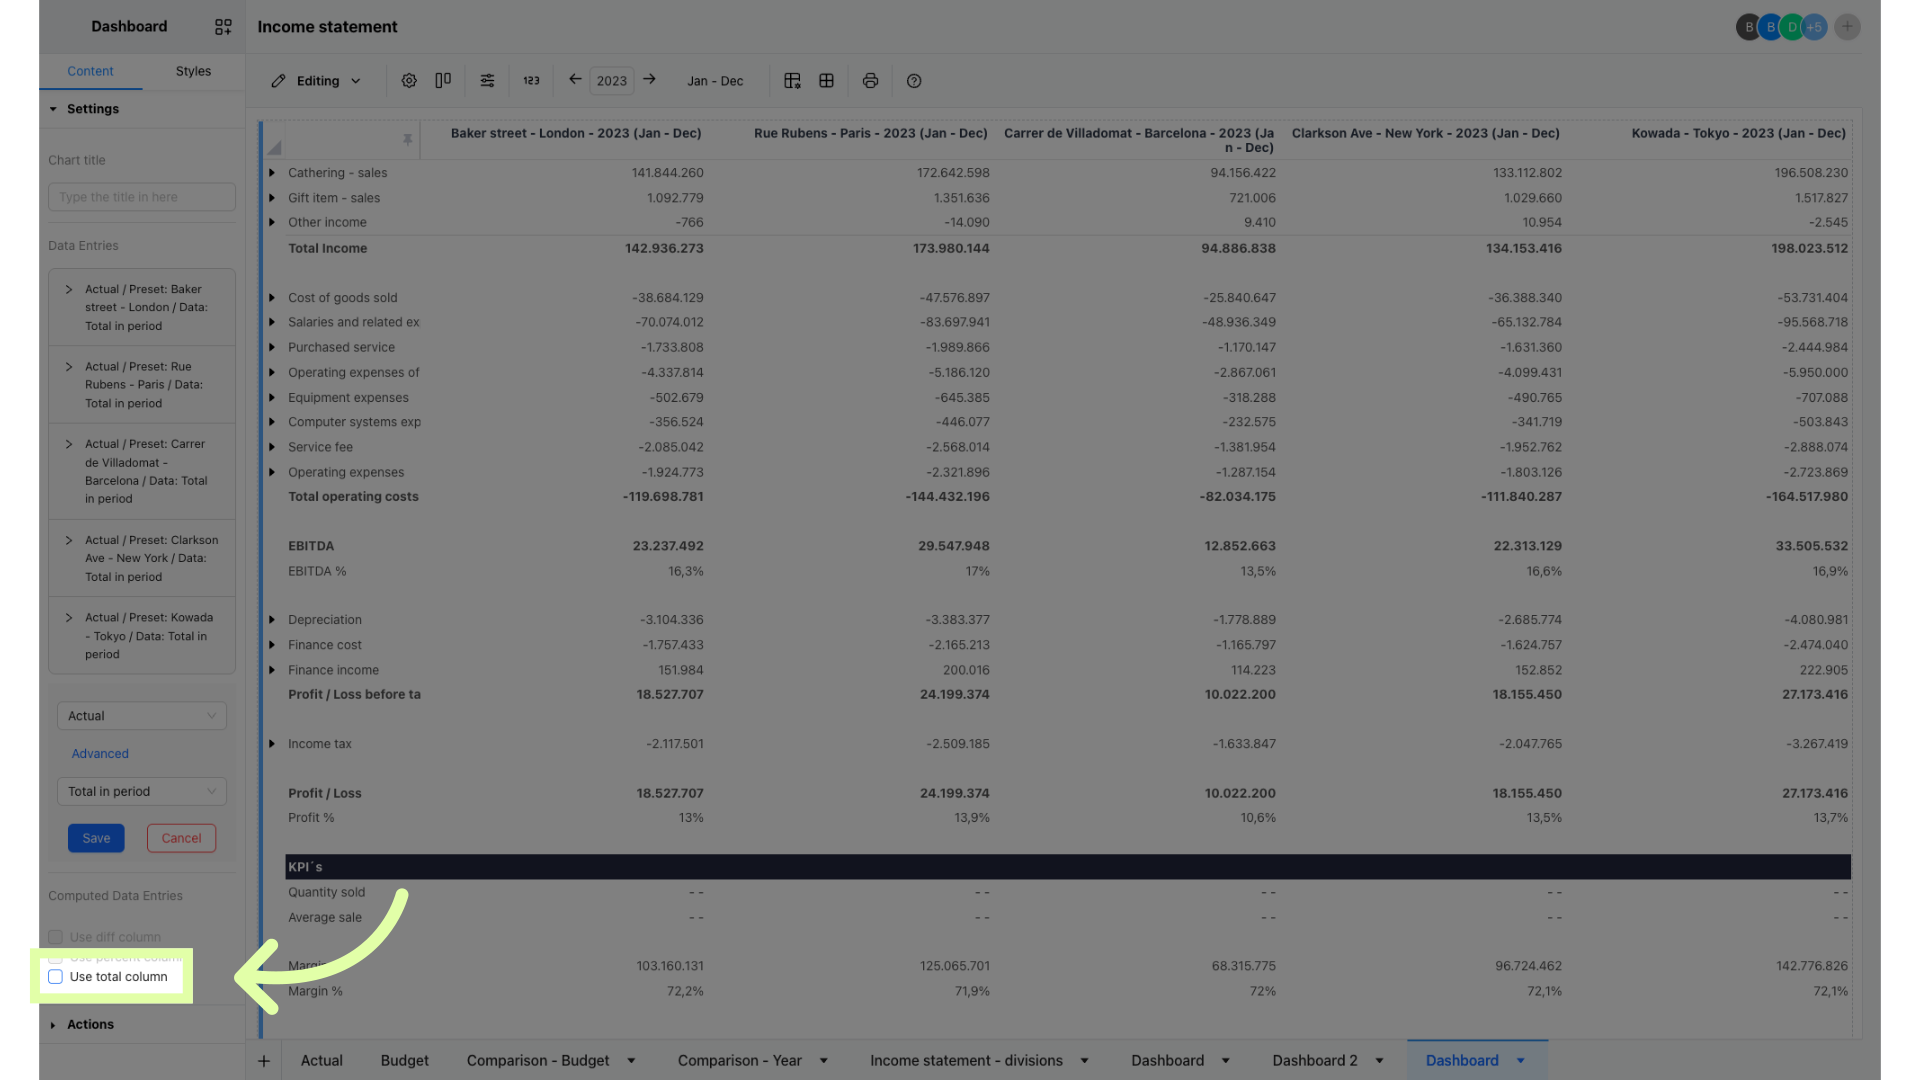1920x1080 pixels.
Task: Click the left arrow to go to 2022
Action: pos(574,79)
